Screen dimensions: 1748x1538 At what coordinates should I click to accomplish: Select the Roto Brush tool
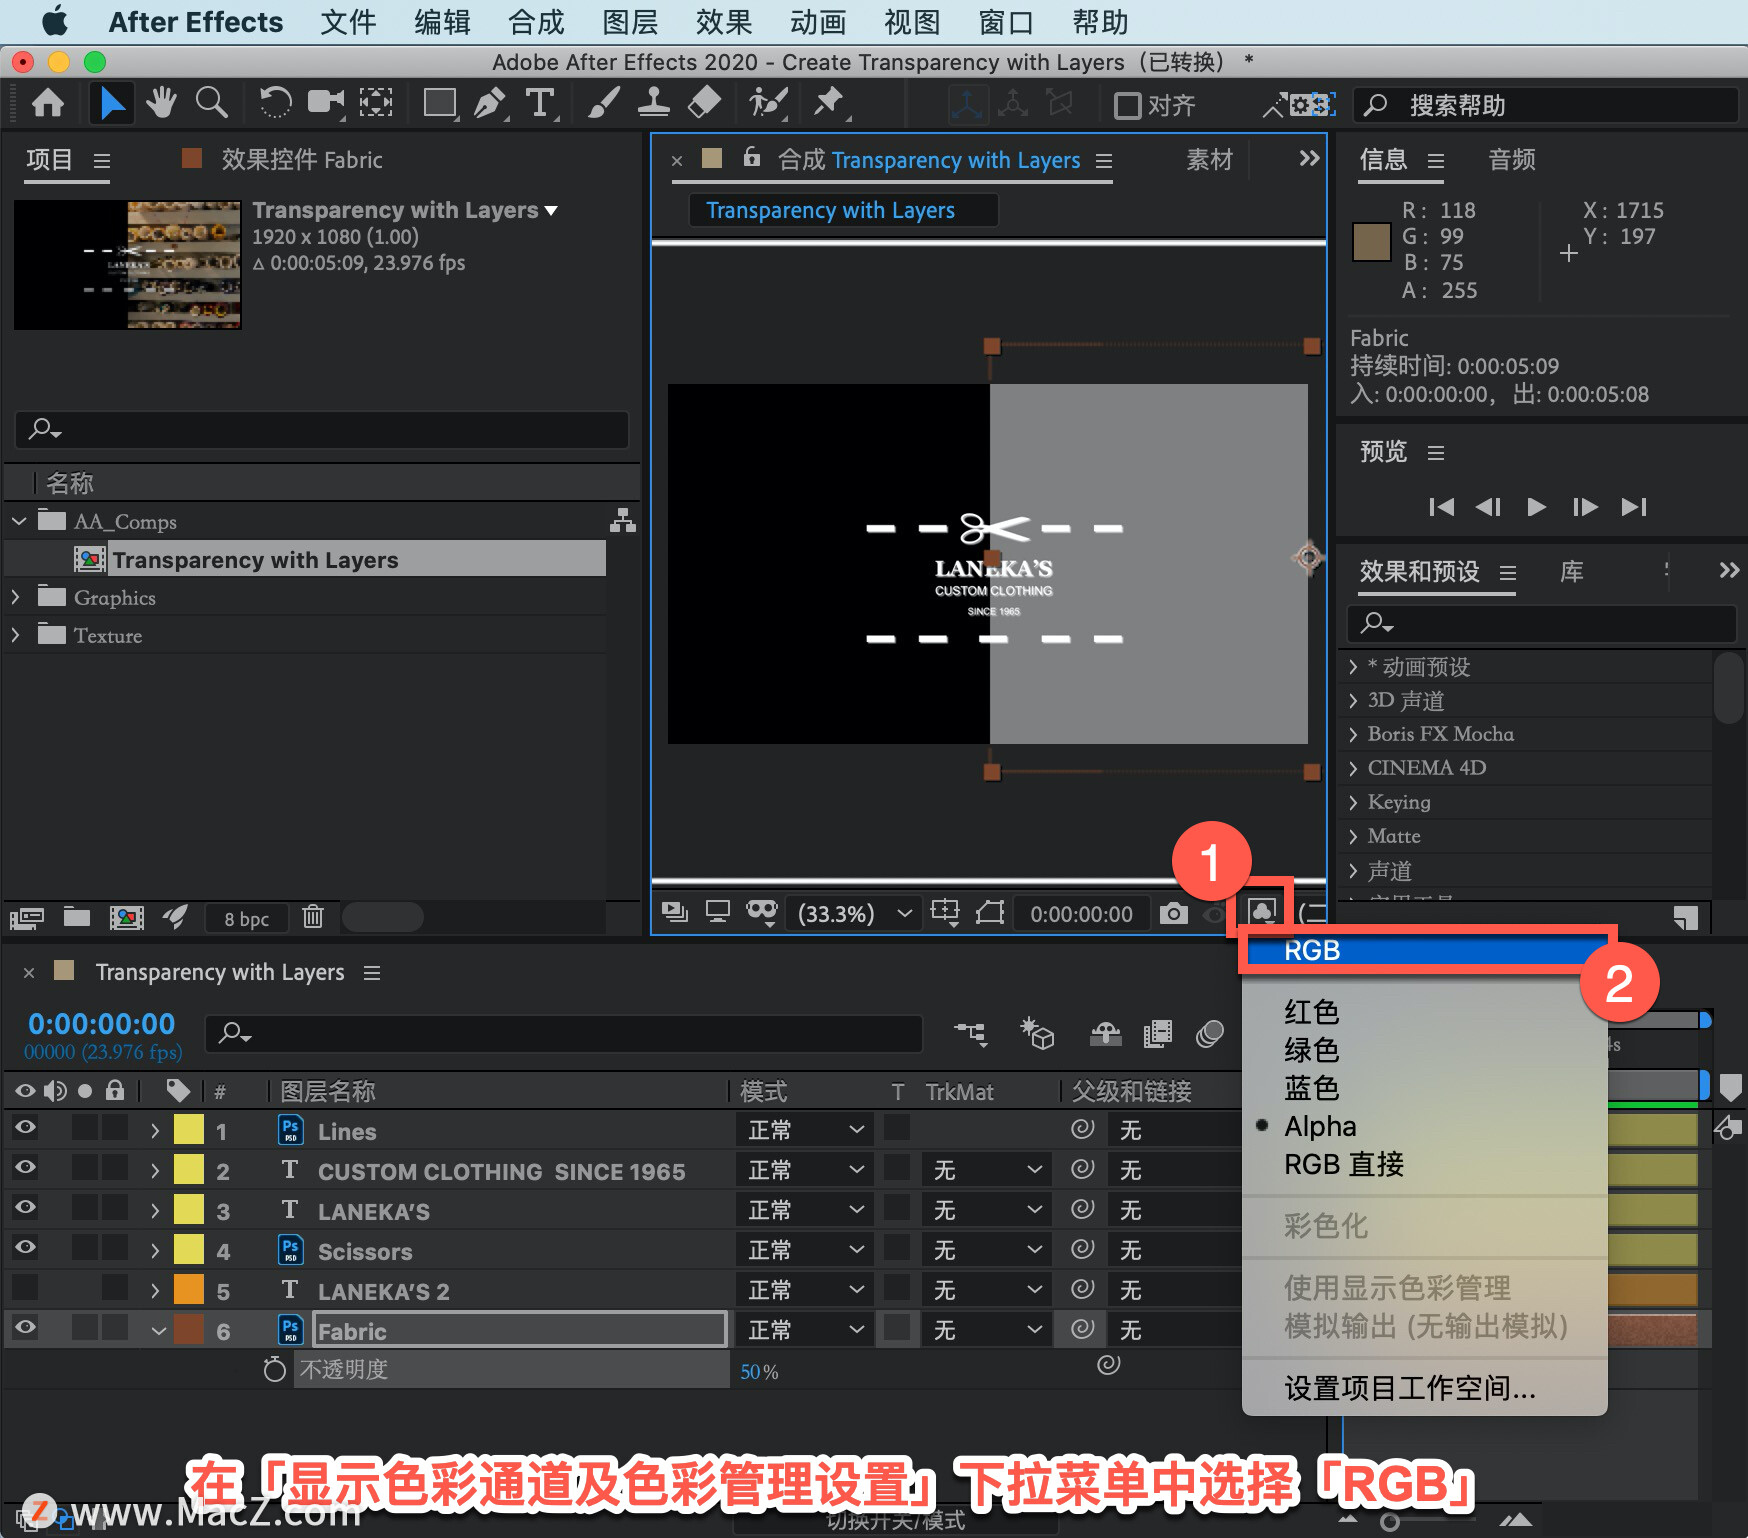pyautogui.click(x=768, y=103)
